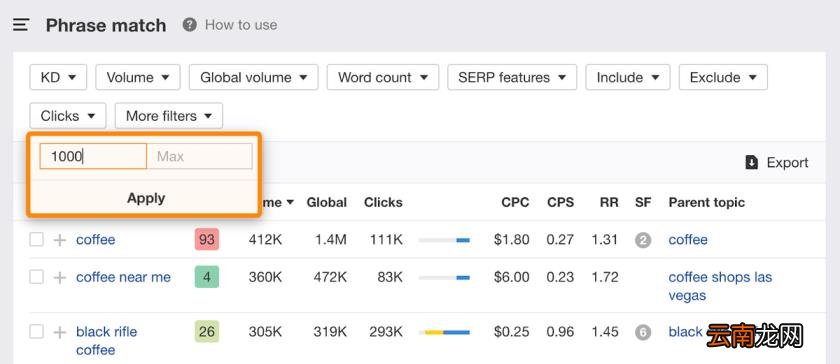The width and height of the screenshot is (840, 364).
Task: Open the Volume filter dropdown
Action: [x=138, y=77]
